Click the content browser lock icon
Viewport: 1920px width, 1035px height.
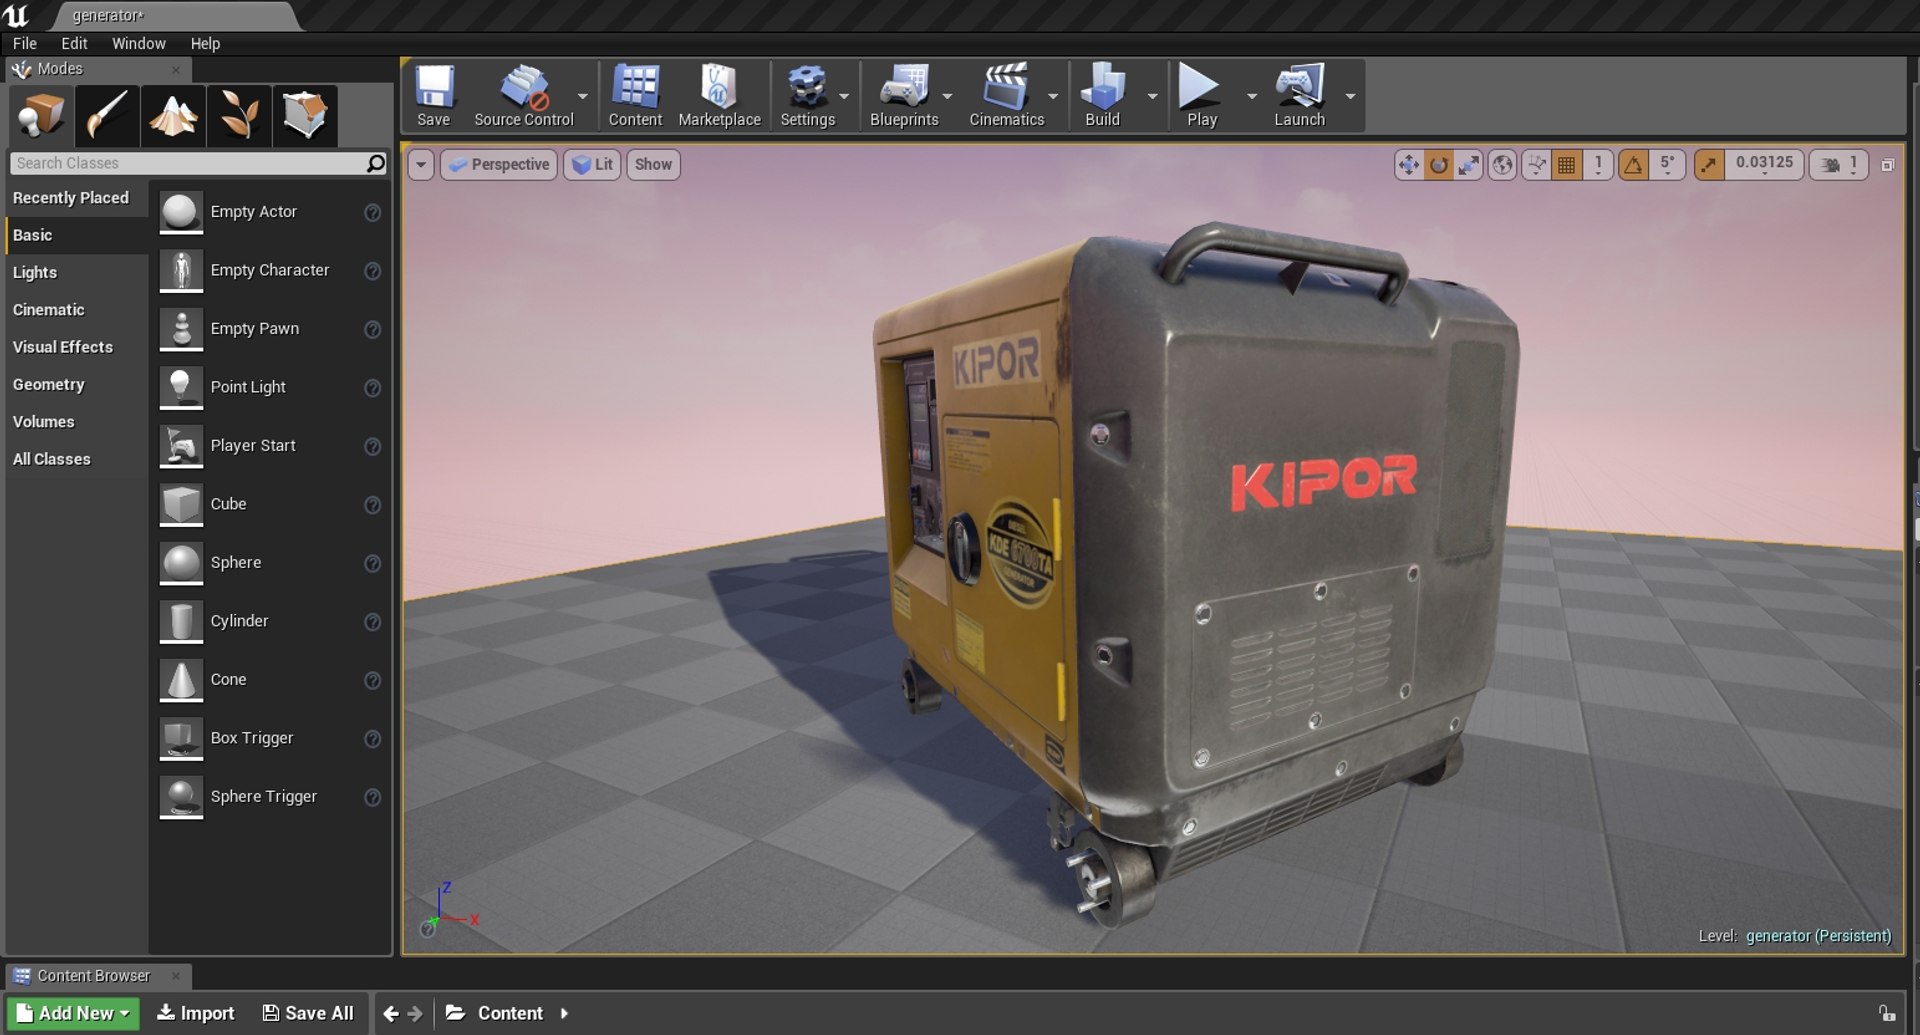pyautogui.click(x=1886, y=1013)
